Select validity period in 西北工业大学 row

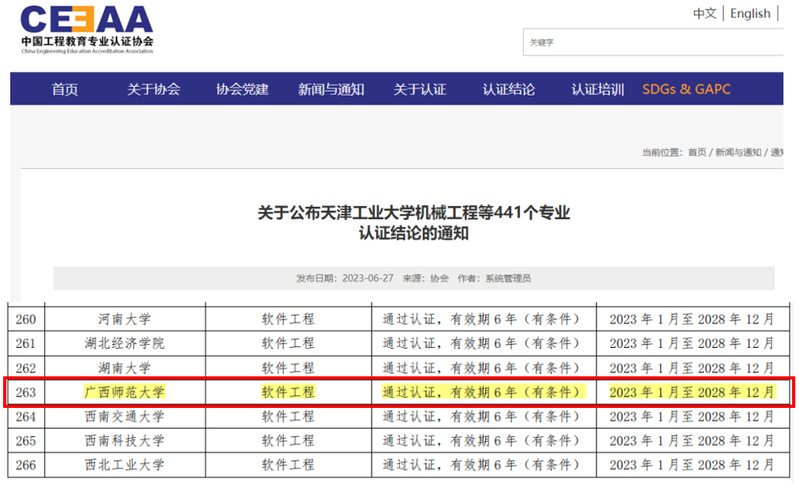click(x=692, y=465)
